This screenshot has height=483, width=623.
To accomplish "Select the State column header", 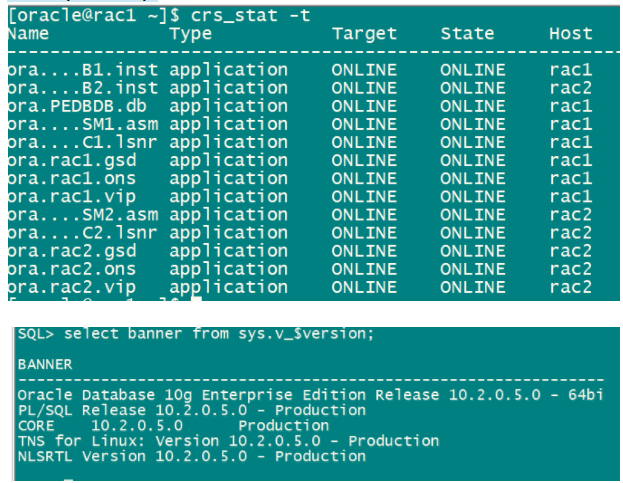I will [467, 33].
